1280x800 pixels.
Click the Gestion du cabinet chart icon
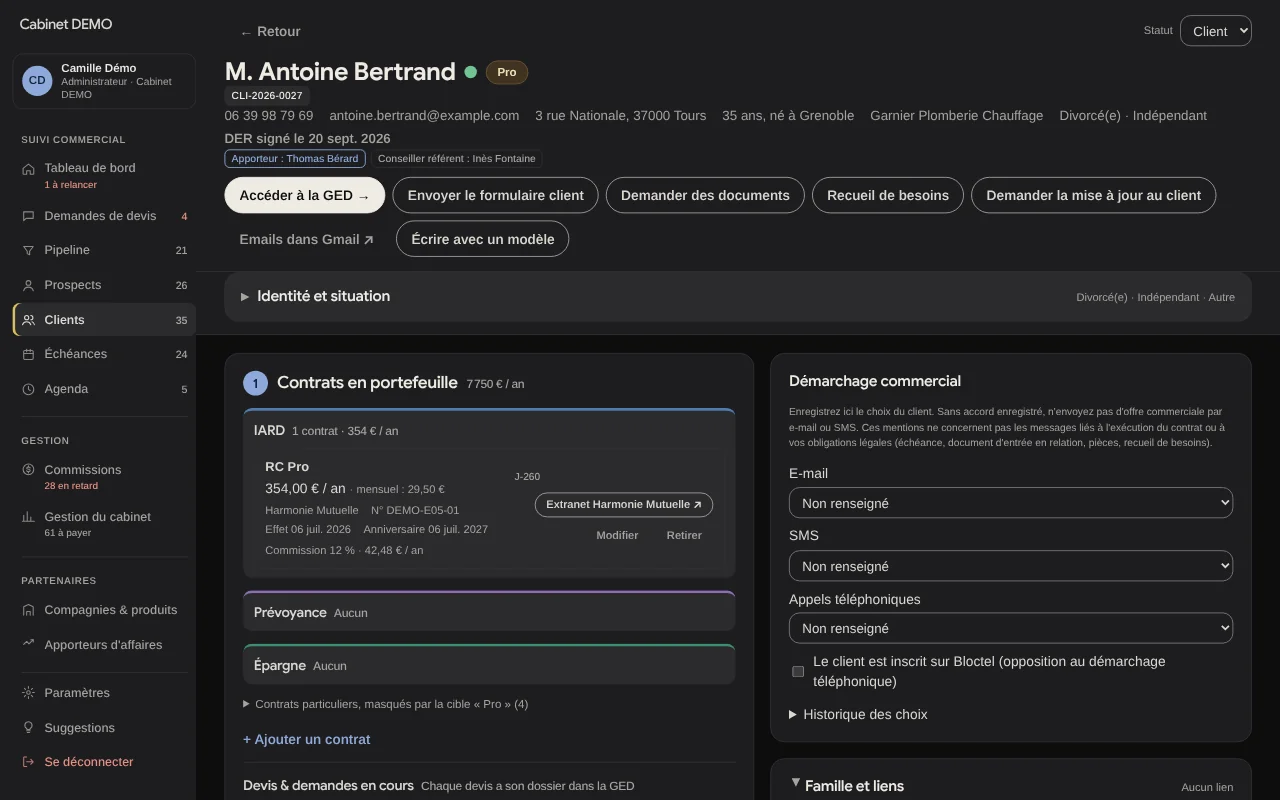tap(28, 517)
